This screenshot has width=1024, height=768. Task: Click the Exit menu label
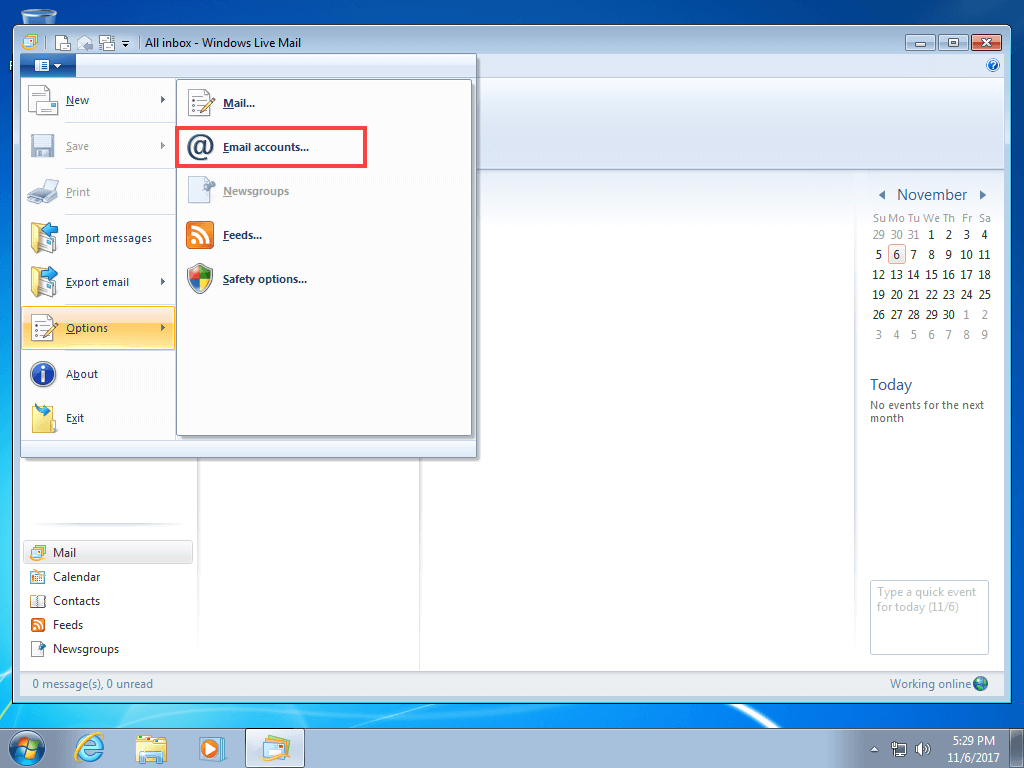pyautogui.click(x=74, y=418)
